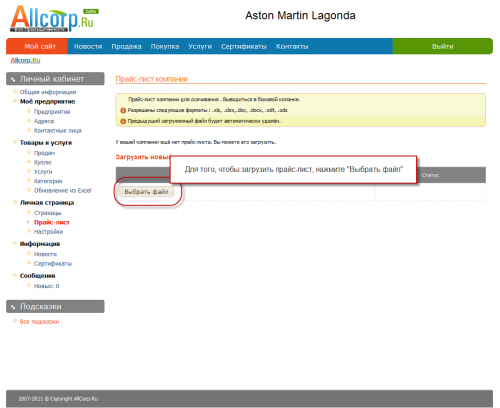Open the Категории sidebar link
This screenshot has width=500, height=408.
tap(48, 181)
